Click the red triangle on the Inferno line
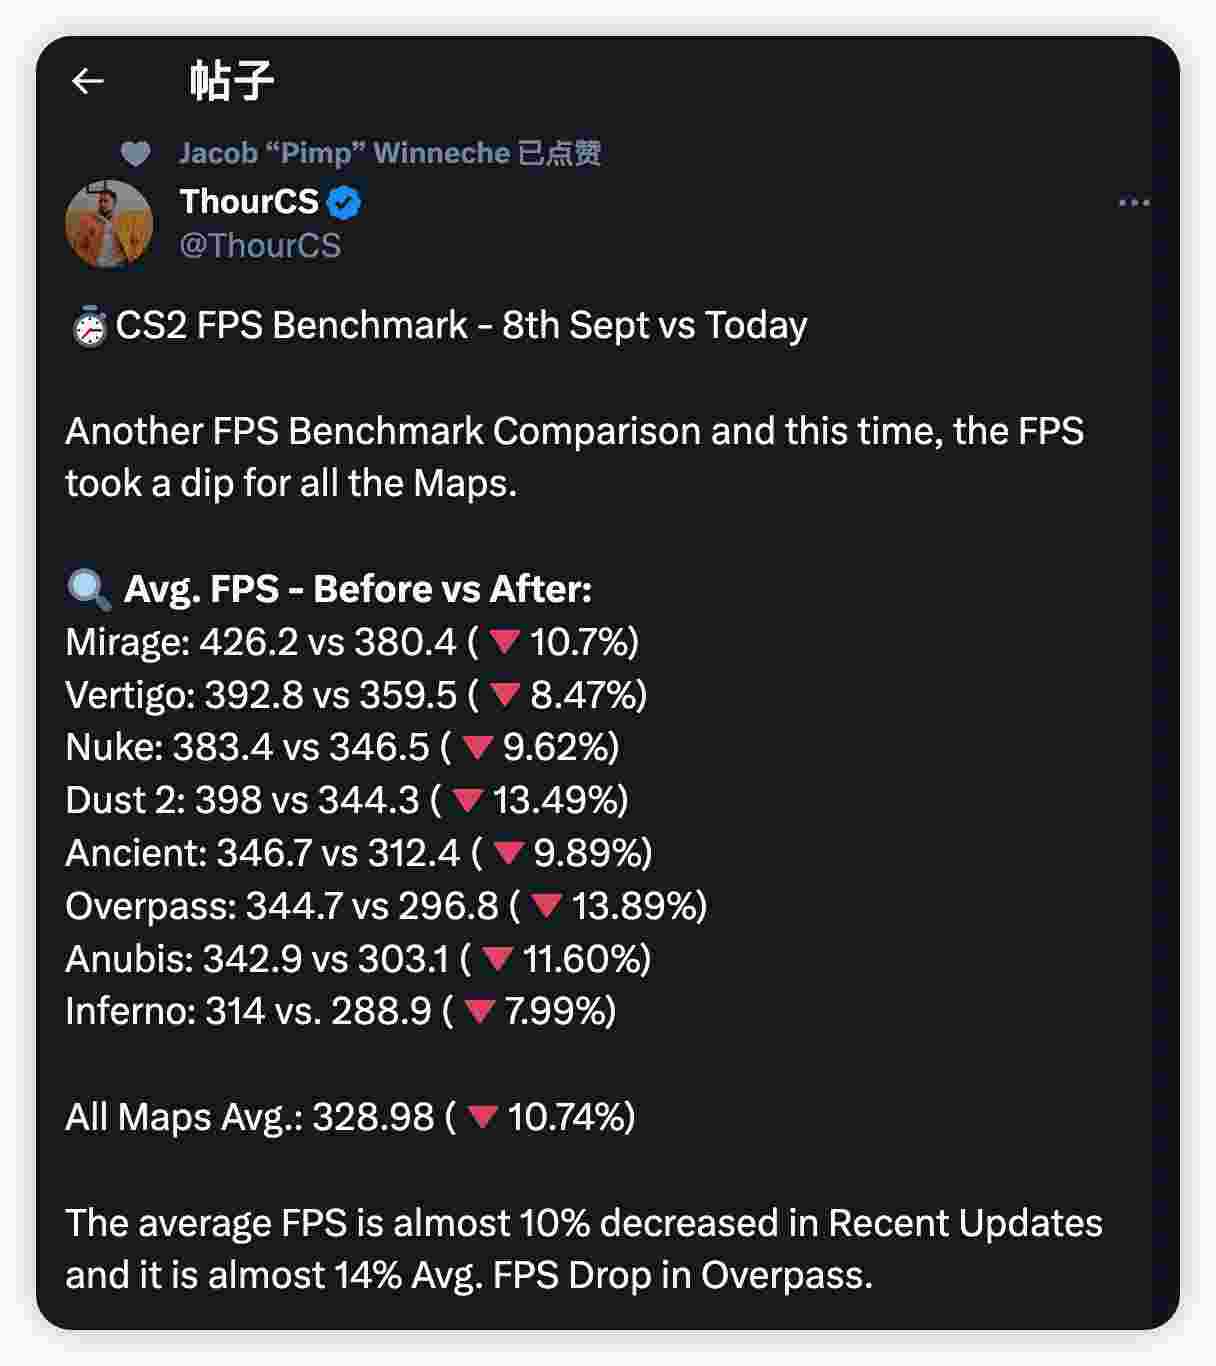The height and width of the screenshot is (1366, 1216). 479,1011
